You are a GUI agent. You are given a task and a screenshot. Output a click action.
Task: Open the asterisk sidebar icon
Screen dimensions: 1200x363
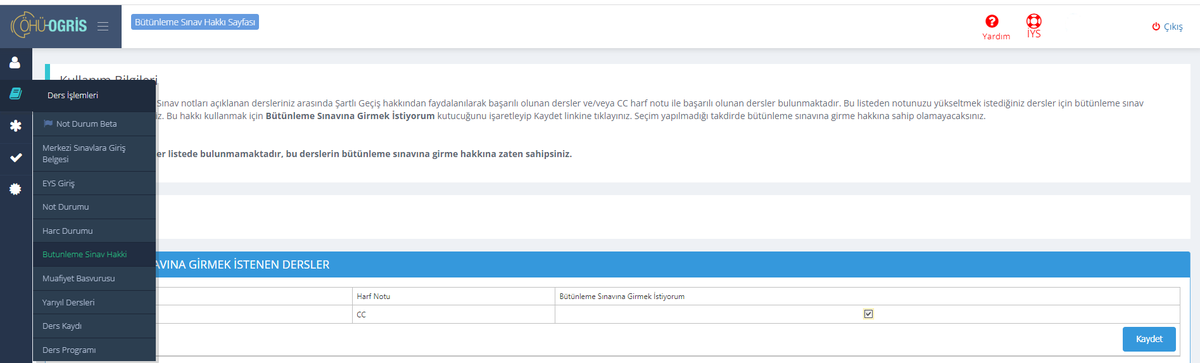pyautogui.click(x=15, y=126)
